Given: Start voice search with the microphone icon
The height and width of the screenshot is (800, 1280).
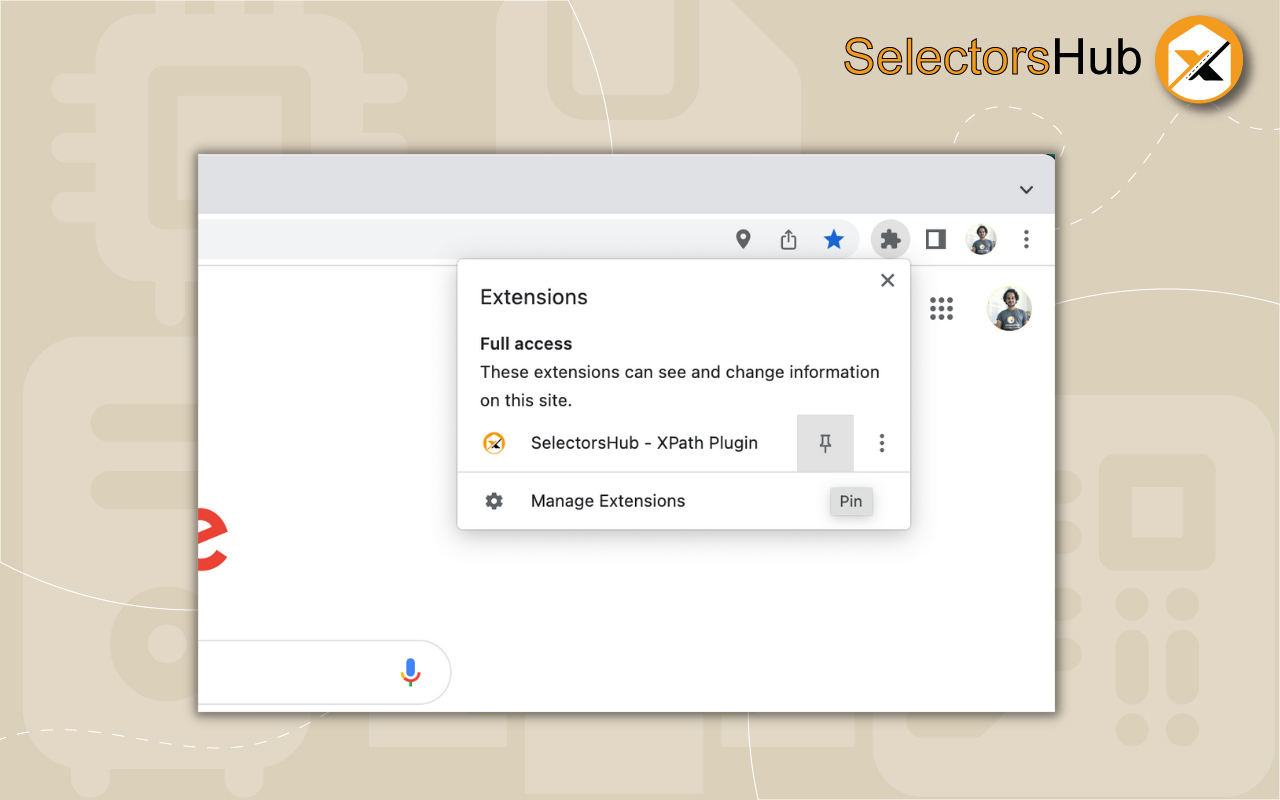Looking at the screenshot, I should [410, 672].
